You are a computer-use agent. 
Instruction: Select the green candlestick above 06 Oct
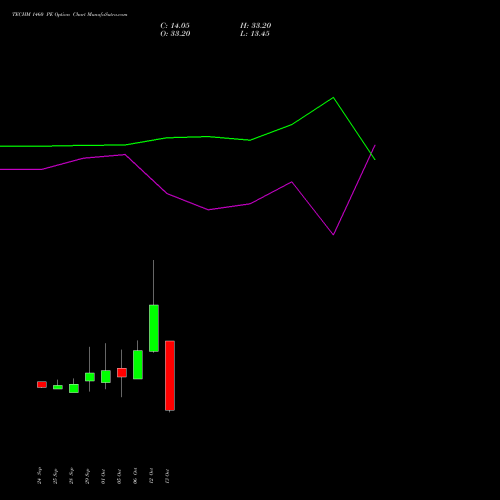138,364
